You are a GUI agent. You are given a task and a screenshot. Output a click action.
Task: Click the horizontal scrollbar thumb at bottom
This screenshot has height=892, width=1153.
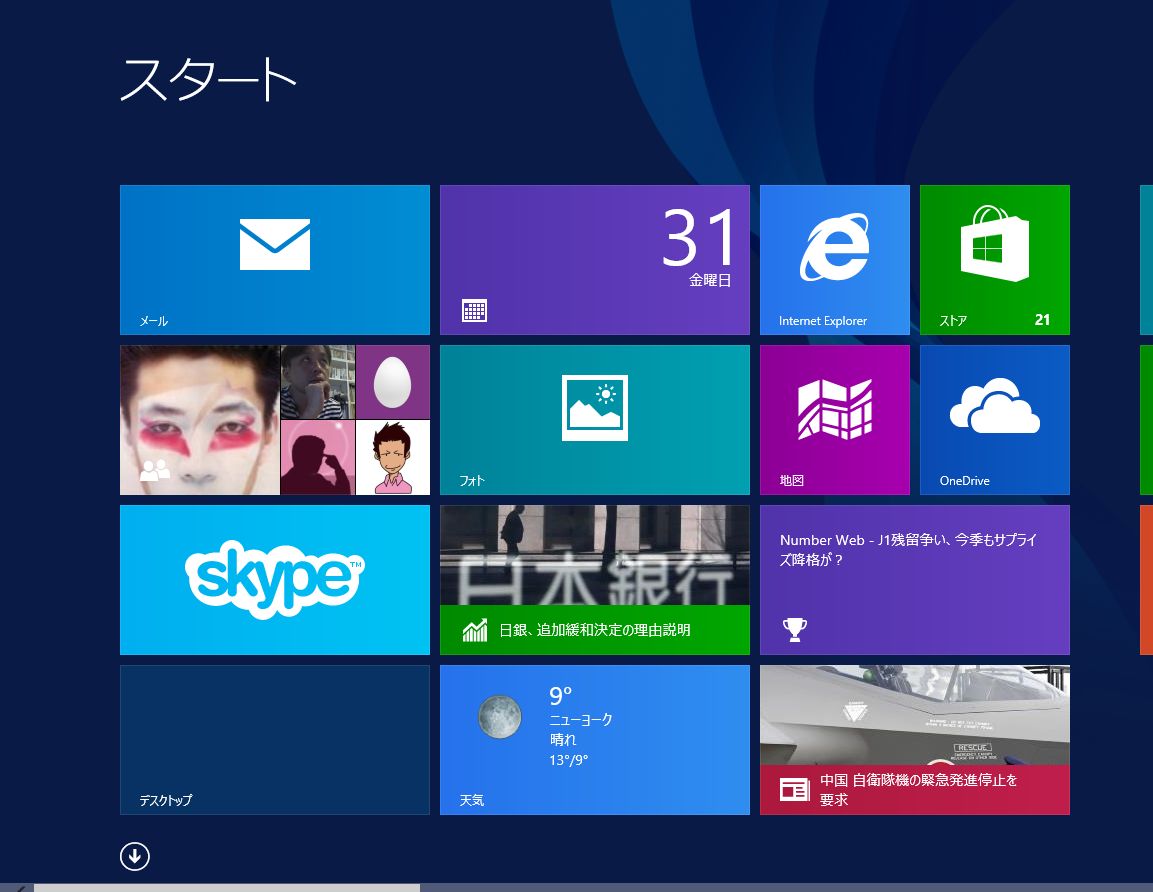coord(226,888)
